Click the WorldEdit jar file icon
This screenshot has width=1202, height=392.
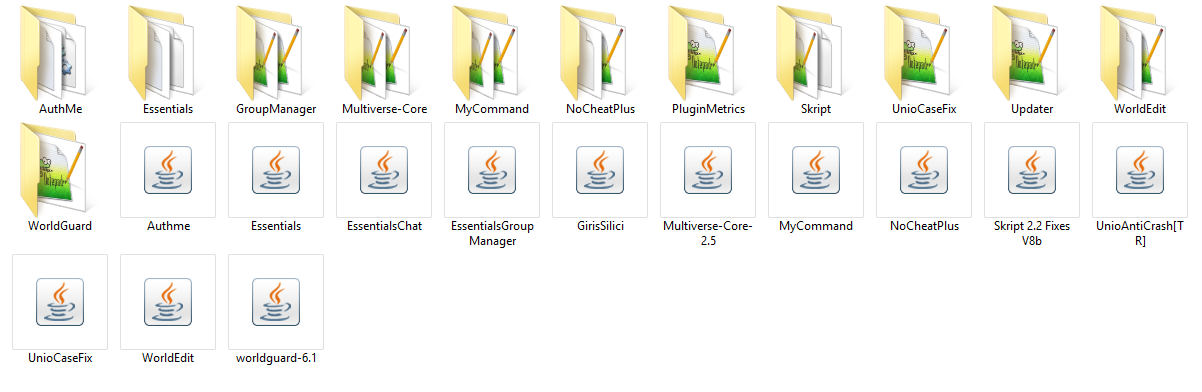coord(167,301)
